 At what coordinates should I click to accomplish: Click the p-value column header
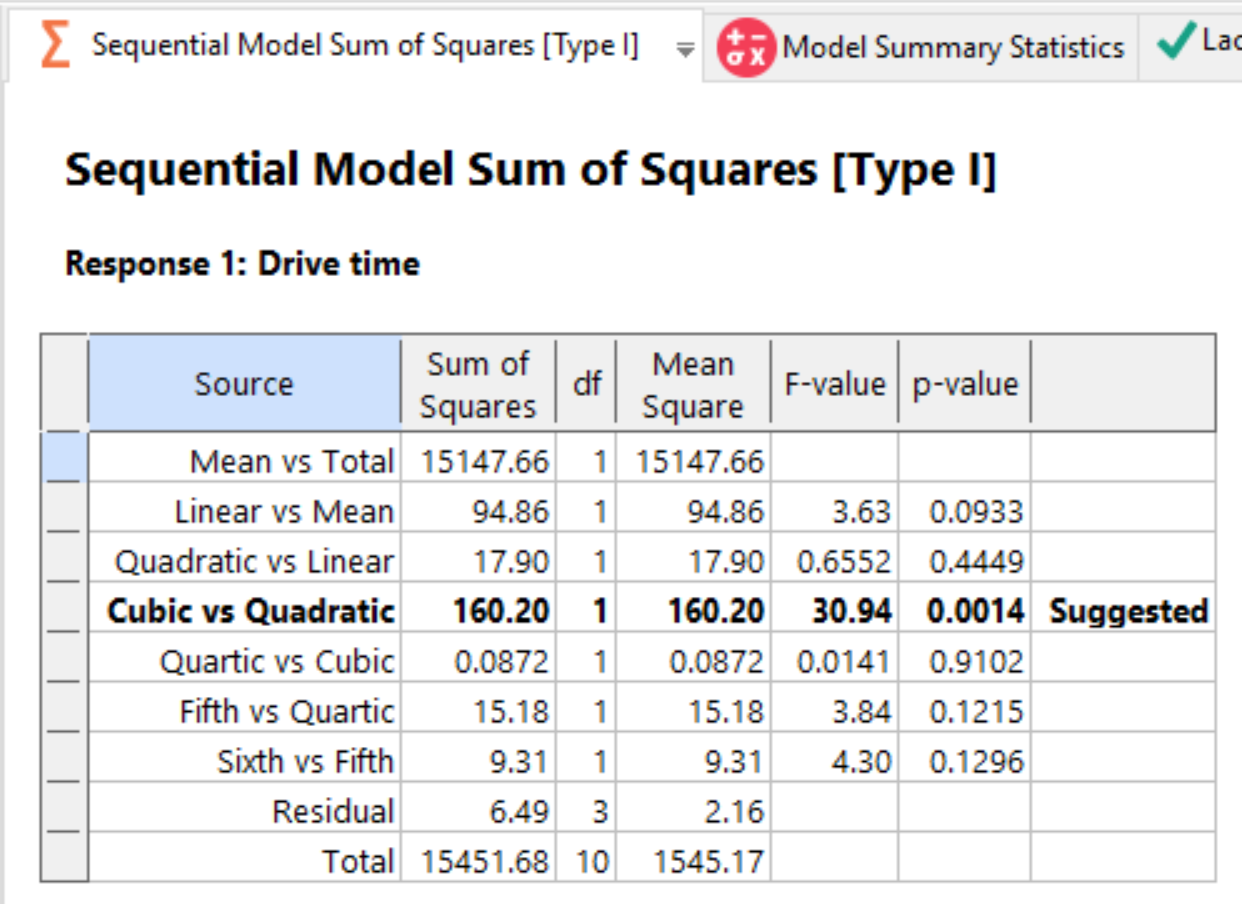click(x=964, y=384)
